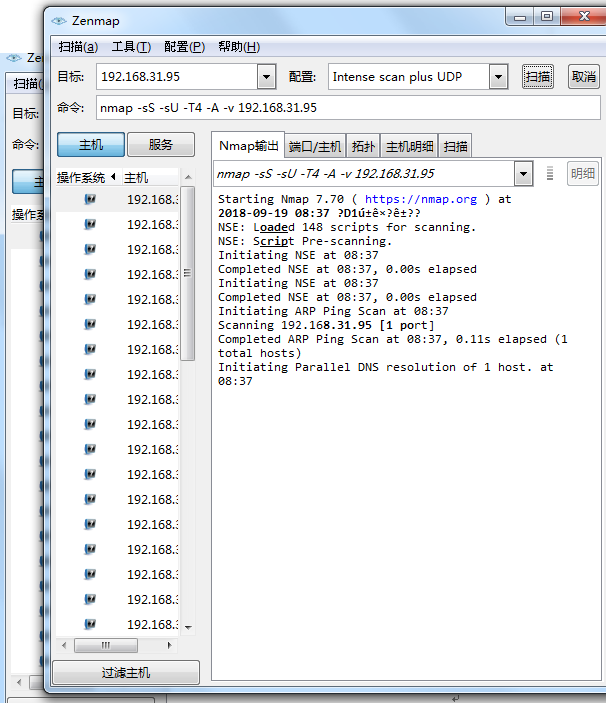Click text "NSE: Script Pre-scanning."
Viewport: 606px width, 703px height.
(305, 241)
